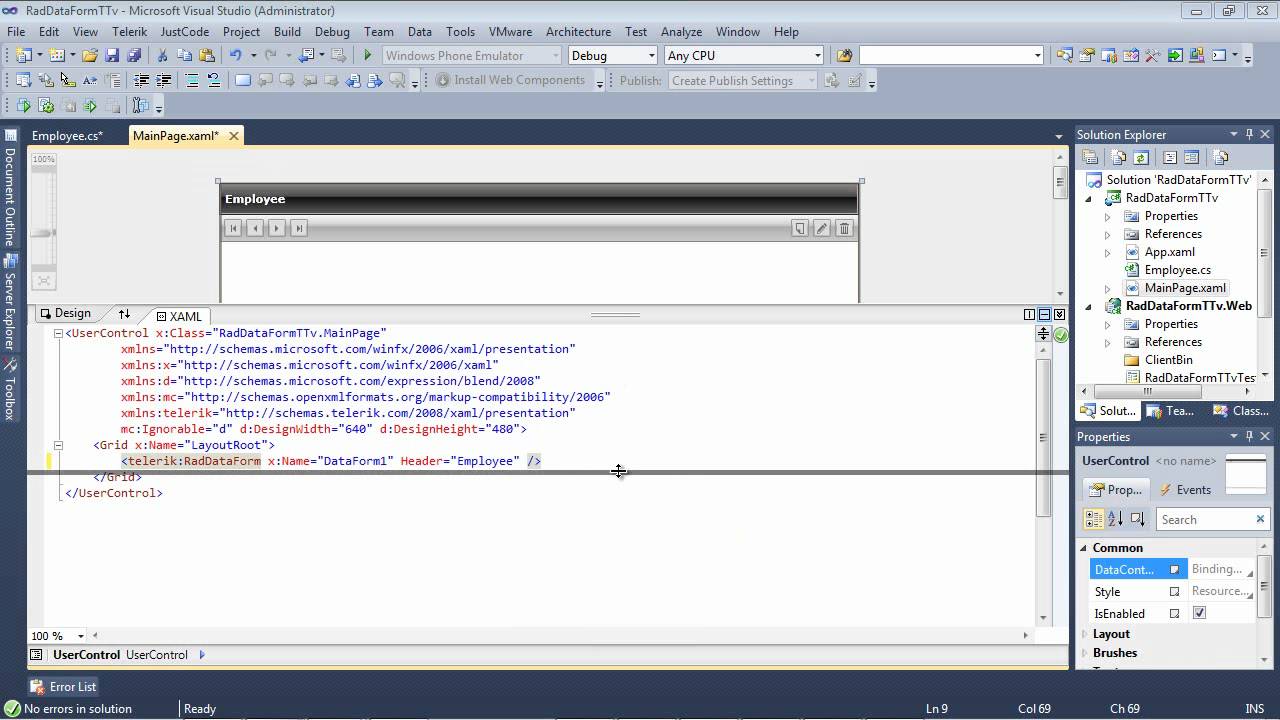Click the Save All toolbar icon
This screenshot has width=1280, height=720.
tap(133, 56)
